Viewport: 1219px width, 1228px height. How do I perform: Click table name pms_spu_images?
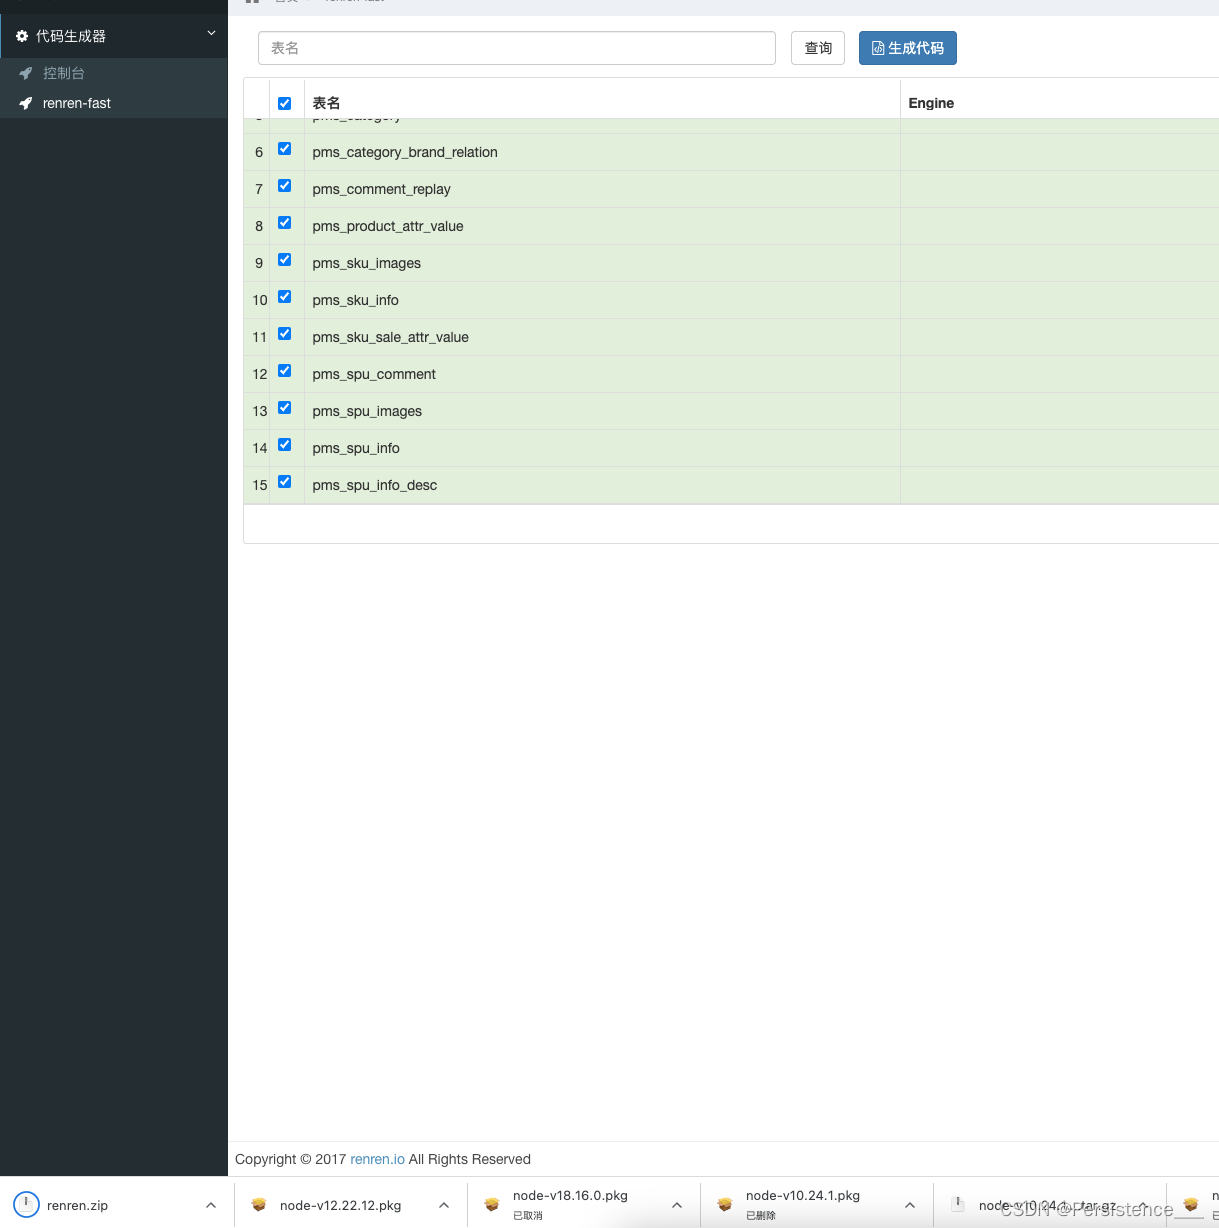(x=367, y=411)
